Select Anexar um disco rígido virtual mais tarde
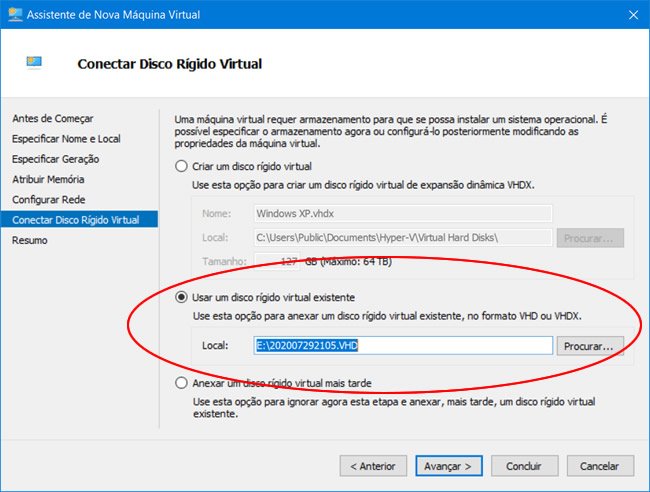The image size is (650, 492). point(181,382)
